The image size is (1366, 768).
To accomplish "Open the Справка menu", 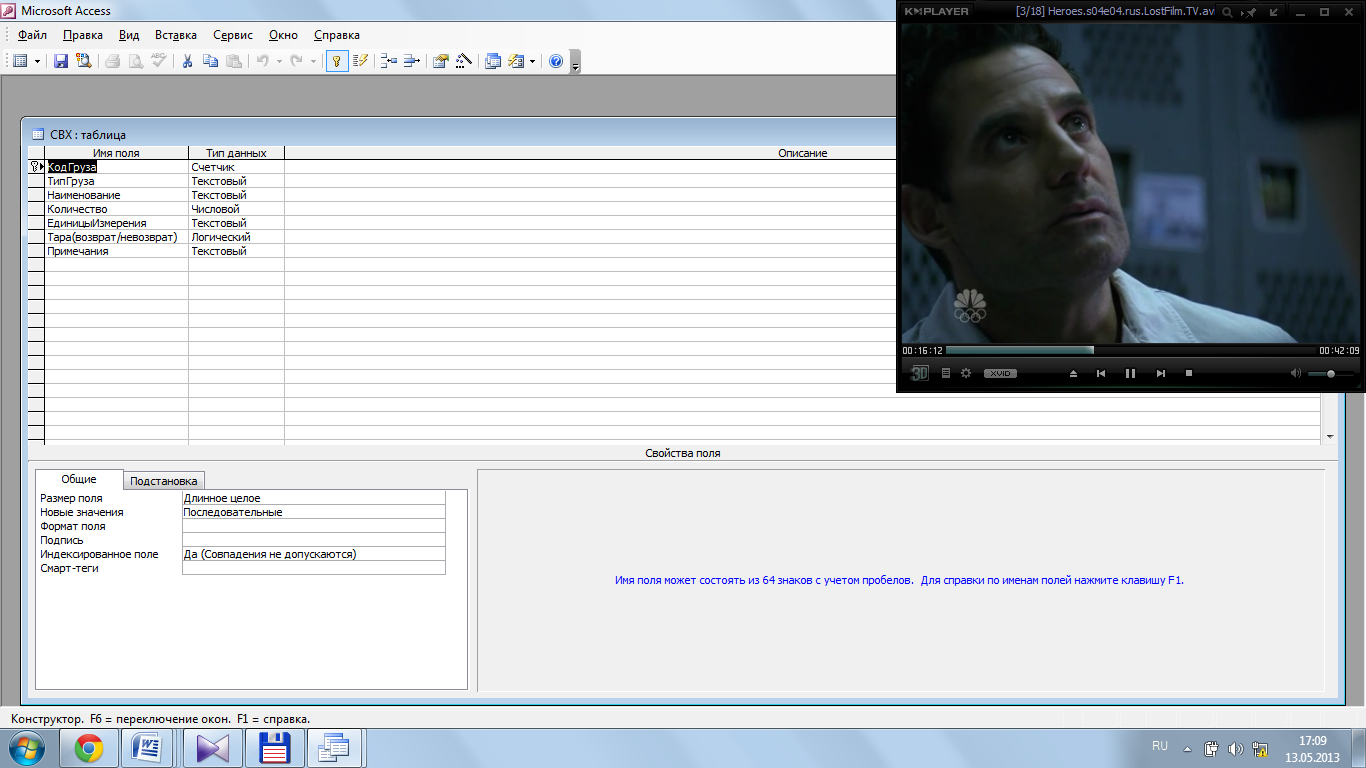I will pos(337,35).
